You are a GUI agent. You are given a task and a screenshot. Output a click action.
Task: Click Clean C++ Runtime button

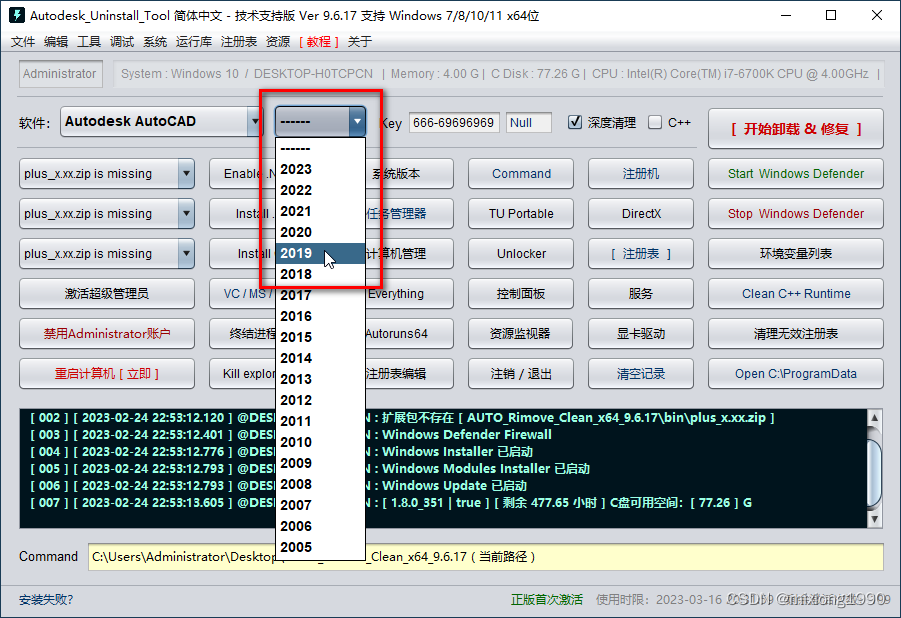pyautogui.click(x=796, y=293)
